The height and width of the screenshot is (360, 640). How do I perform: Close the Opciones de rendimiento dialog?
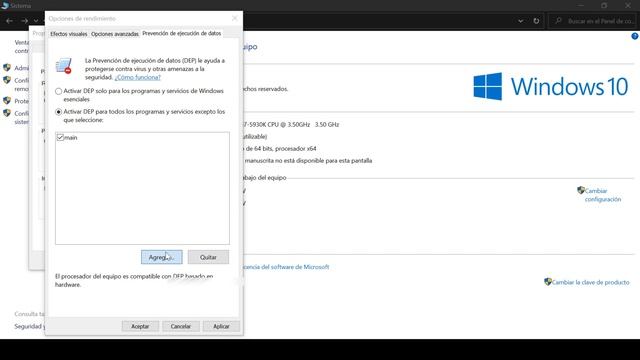[234, 18]
